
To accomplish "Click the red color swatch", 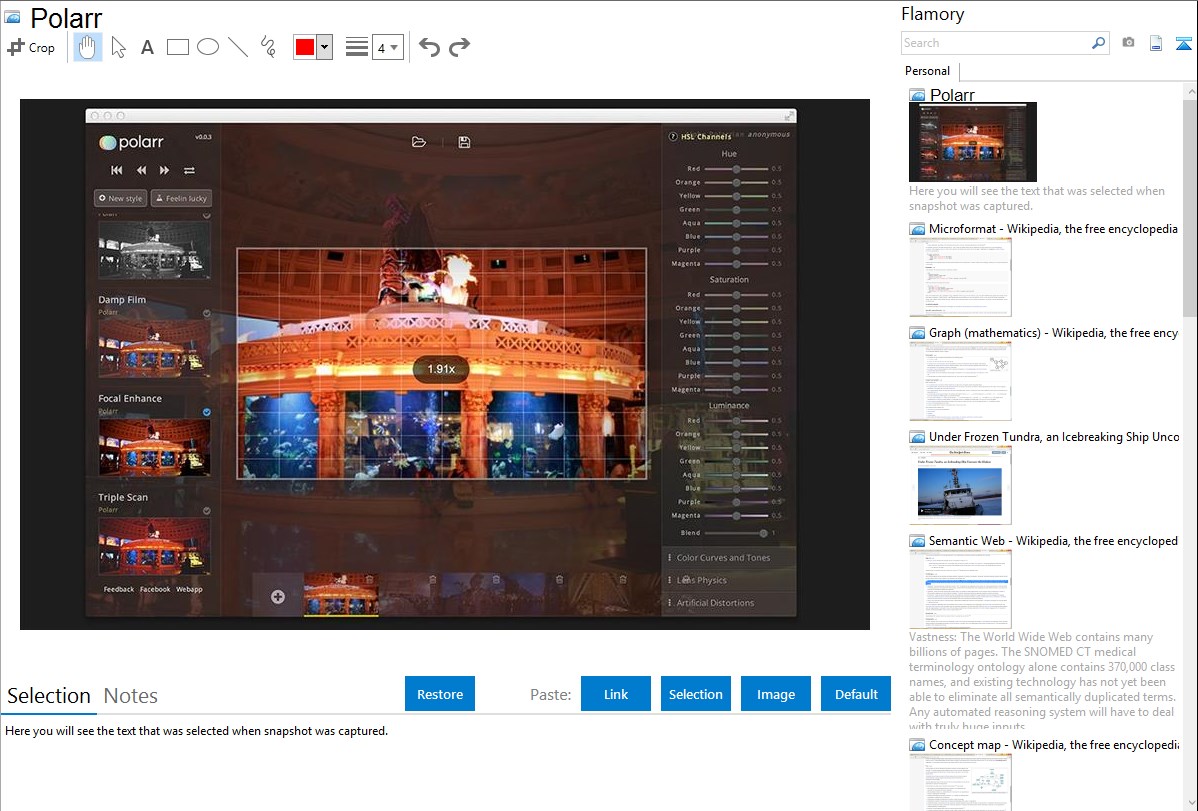I will pos(305,47).
